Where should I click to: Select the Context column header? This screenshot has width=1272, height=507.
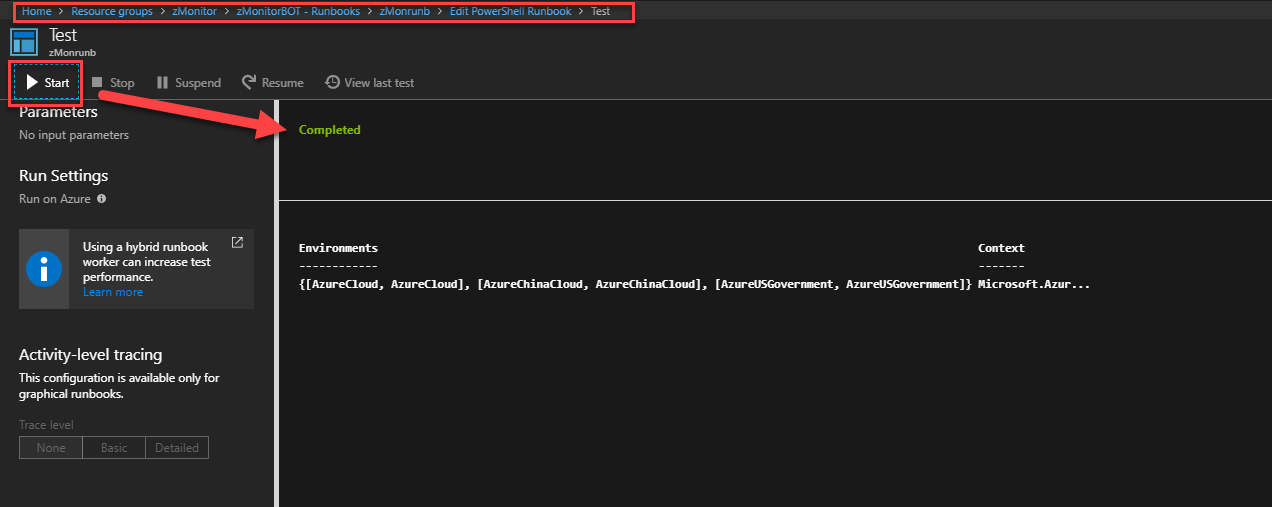(1001, 248)
